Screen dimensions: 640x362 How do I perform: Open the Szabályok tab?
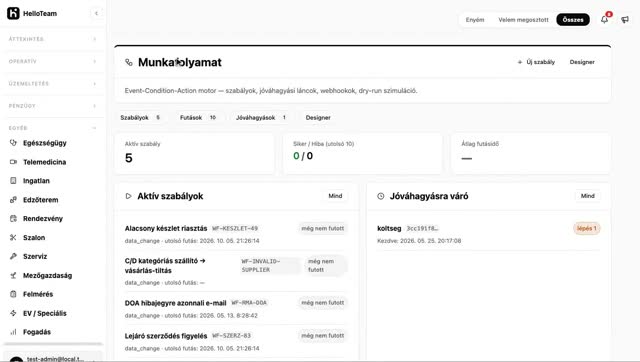point(140,118)
